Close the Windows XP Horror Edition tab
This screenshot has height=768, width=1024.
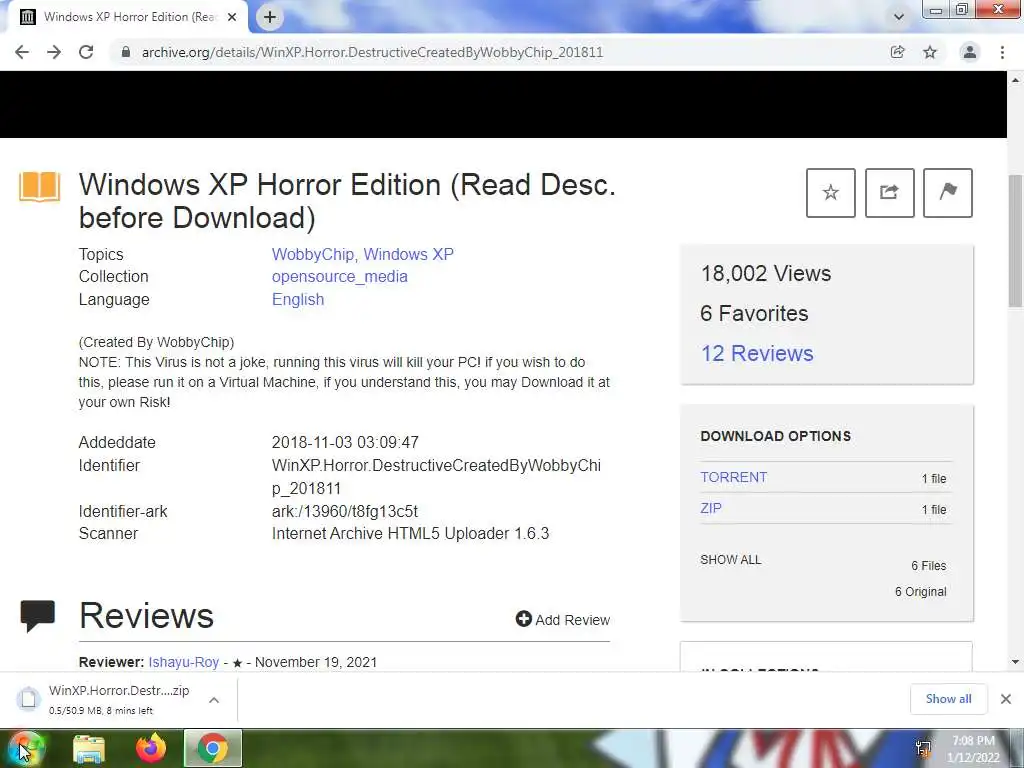232,17
